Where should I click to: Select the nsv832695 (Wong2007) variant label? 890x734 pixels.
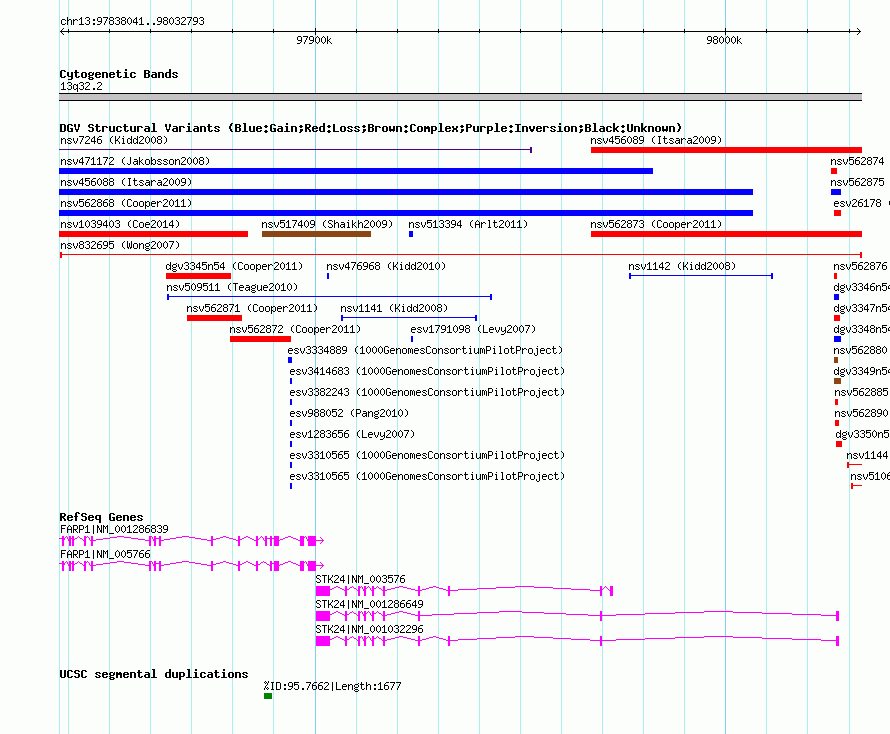120,245
